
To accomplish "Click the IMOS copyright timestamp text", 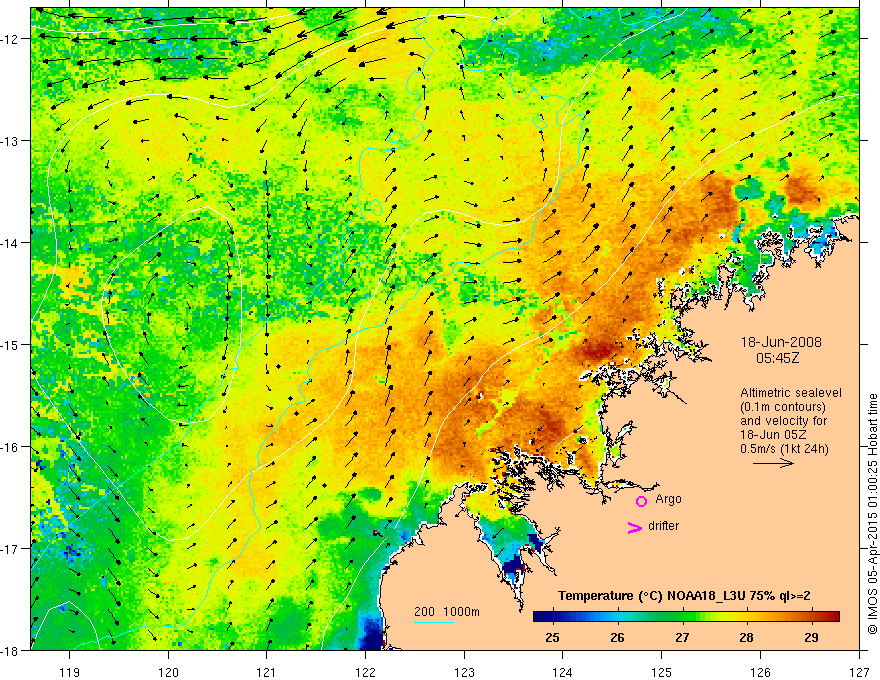I will [872, 515].
